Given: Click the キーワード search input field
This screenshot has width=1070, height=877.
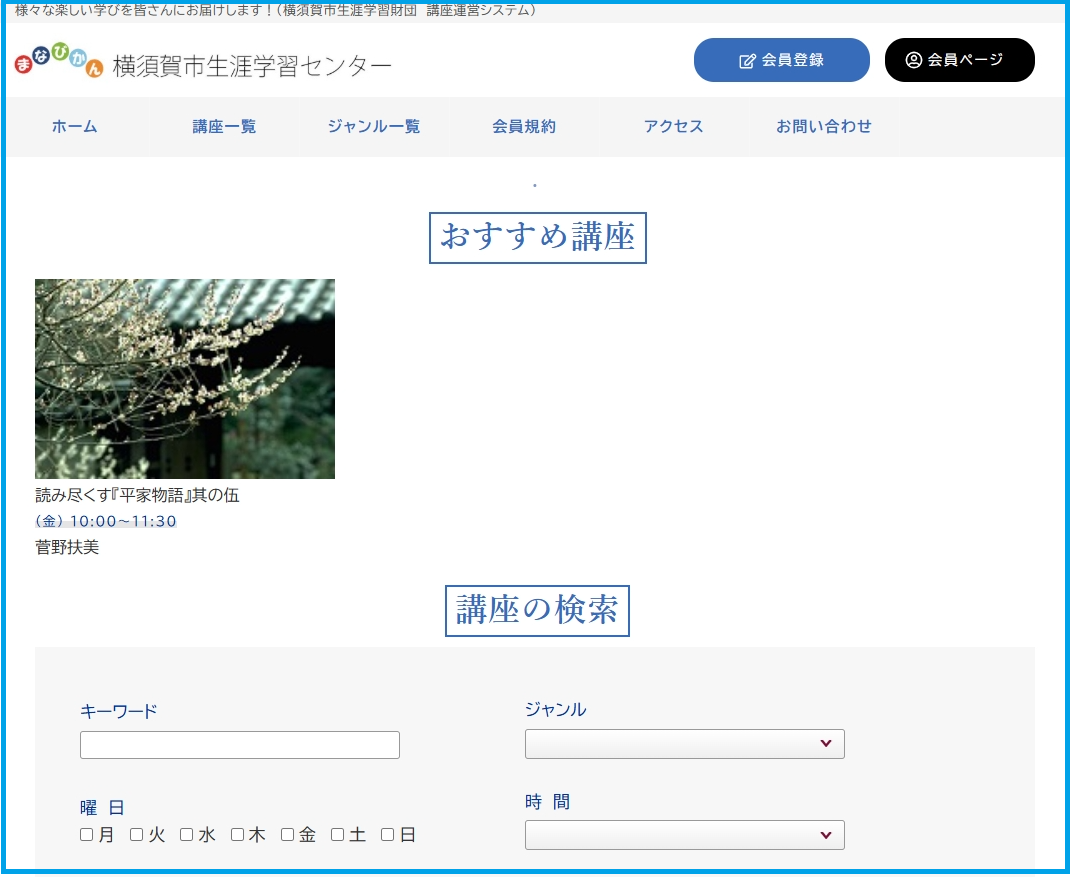Looking at the screenshot, I should pyautogui.click(x=239, y=745).
